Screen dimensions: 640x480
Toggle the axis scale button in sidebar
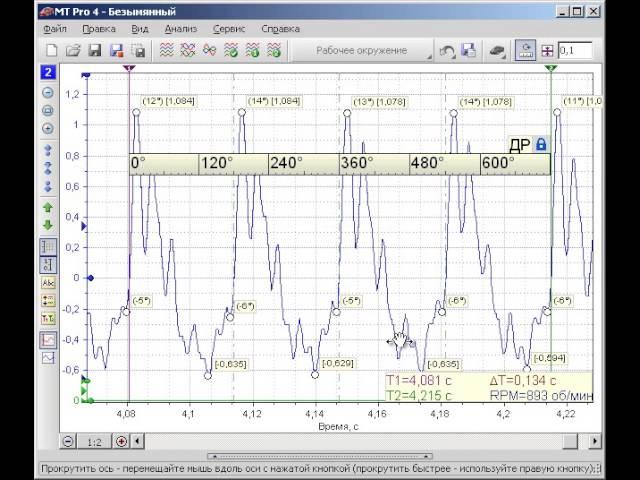[48, 264]
